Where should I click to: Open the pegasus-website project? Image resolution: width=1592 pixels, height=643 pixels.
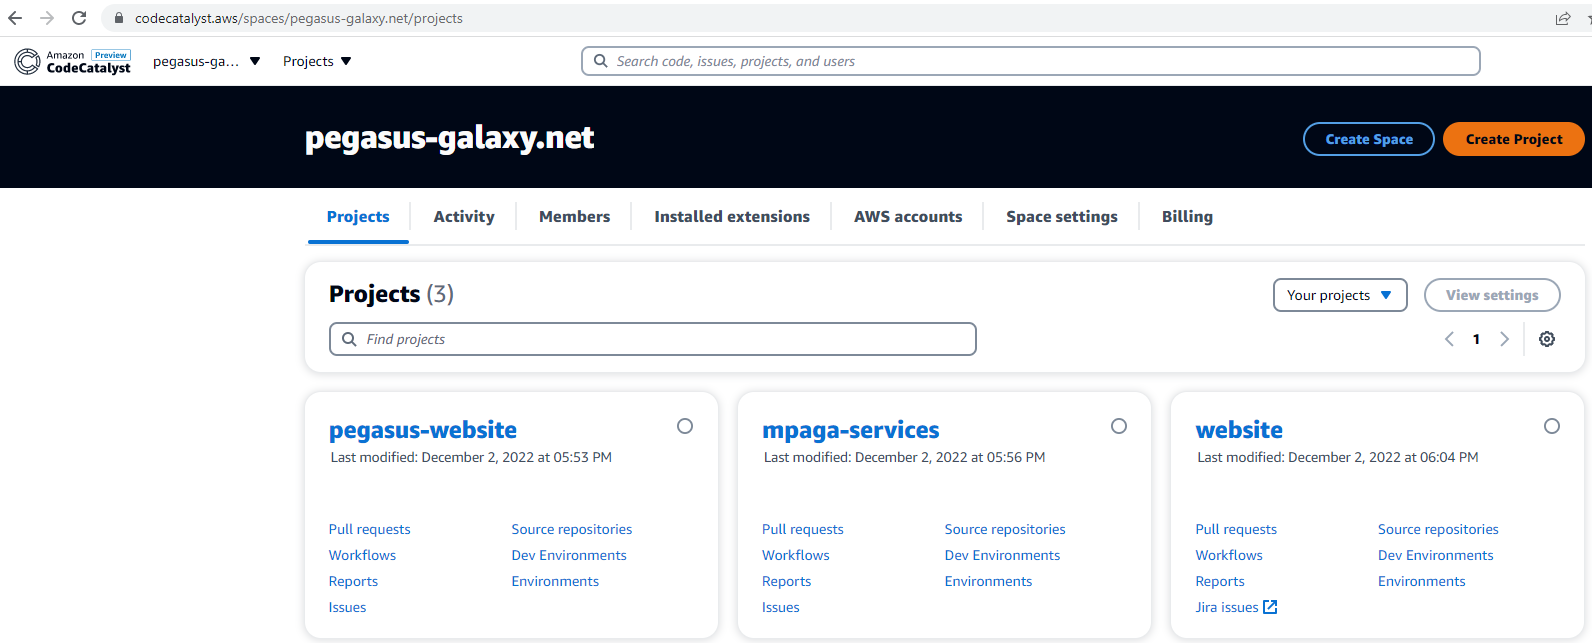click(x=423, y=430)
